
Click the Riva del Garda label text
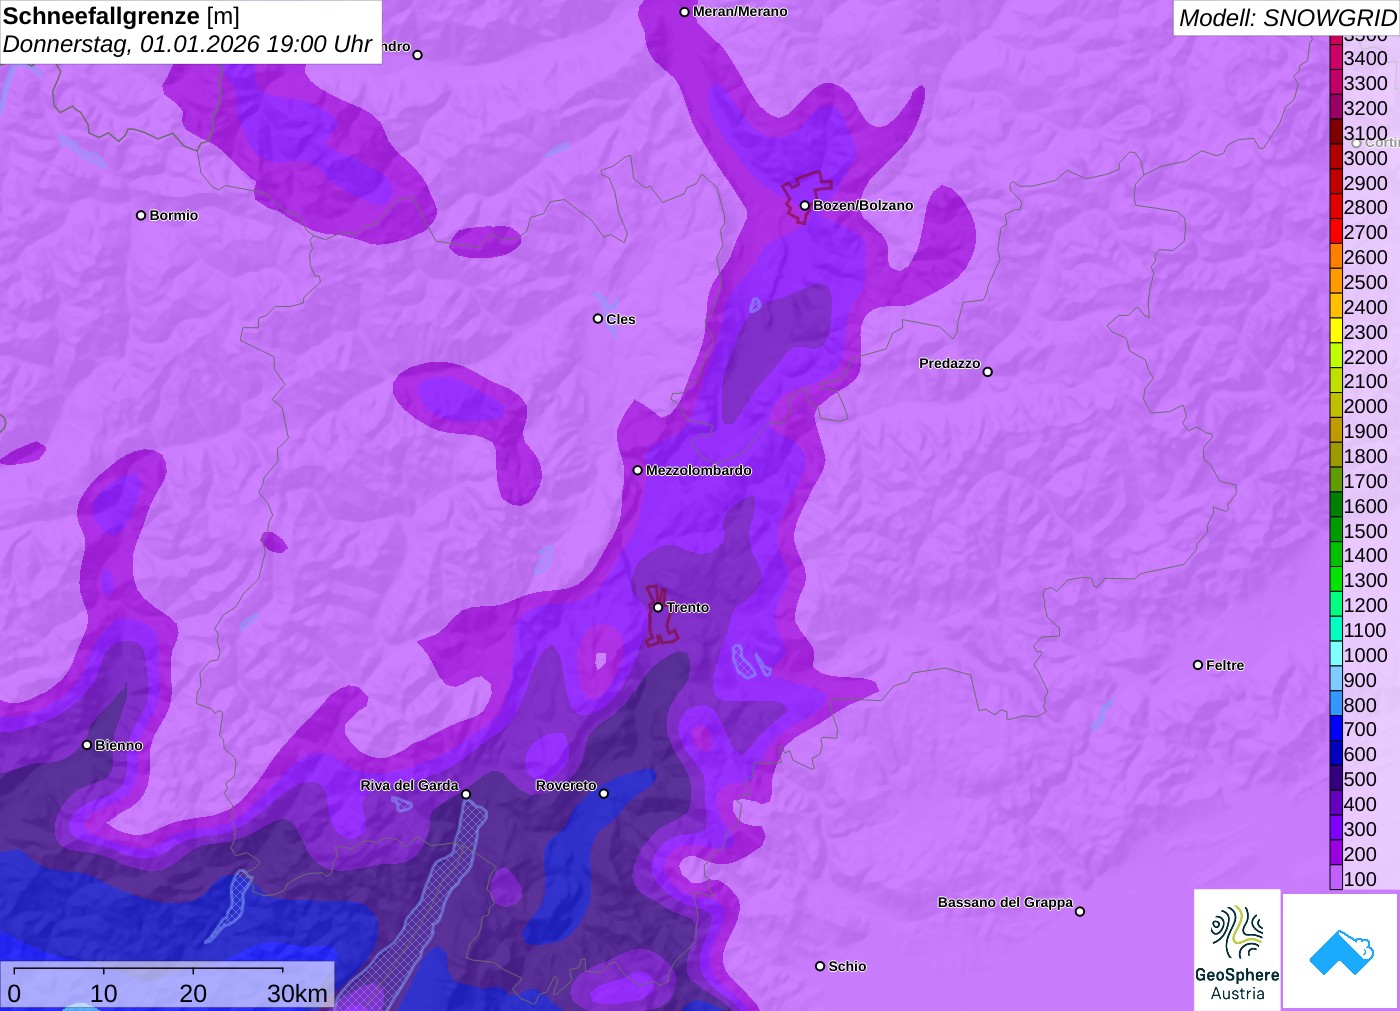(x=409, y=785)
